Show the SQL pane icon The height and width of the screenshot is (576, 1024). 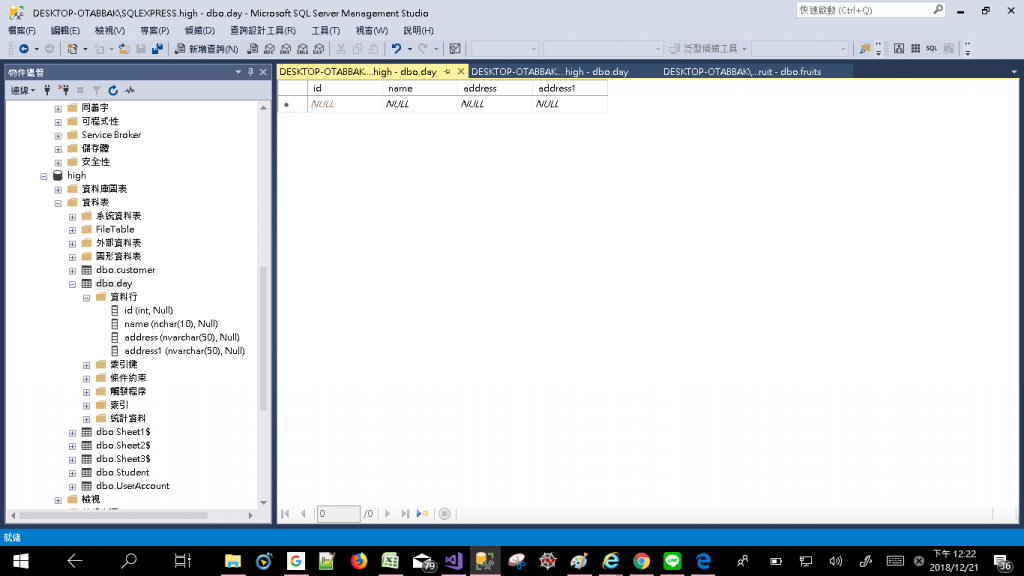tap(932, 49)
